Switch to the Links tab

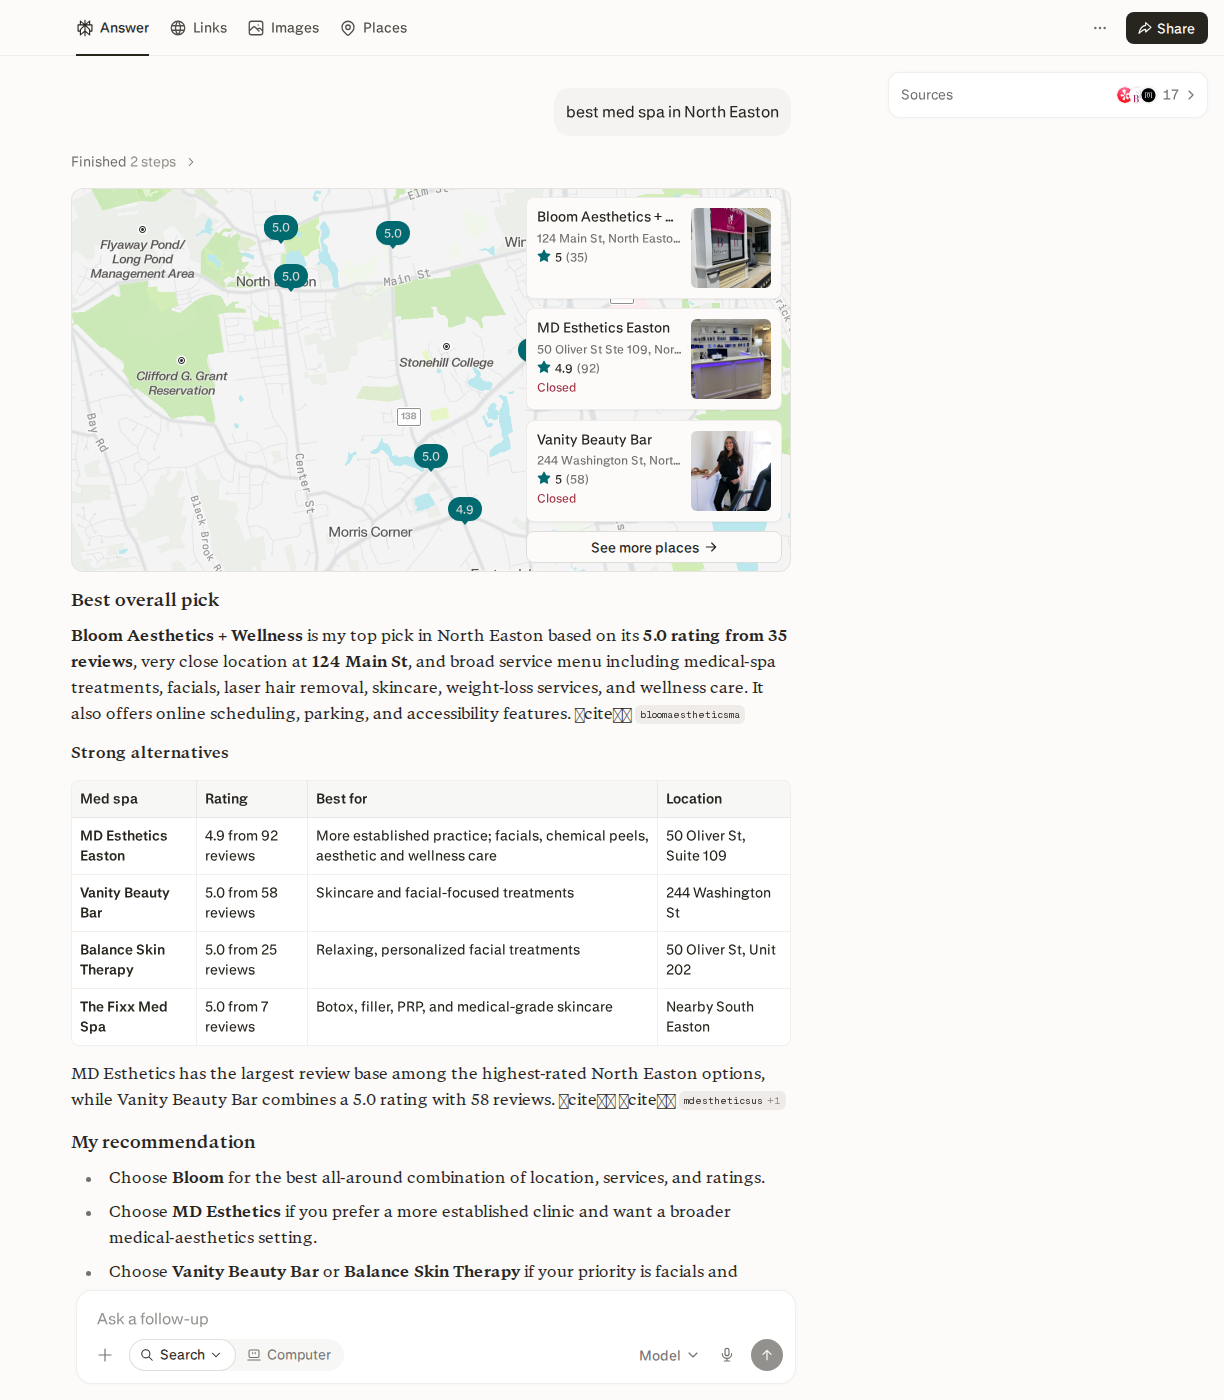(x=199, y=28)
